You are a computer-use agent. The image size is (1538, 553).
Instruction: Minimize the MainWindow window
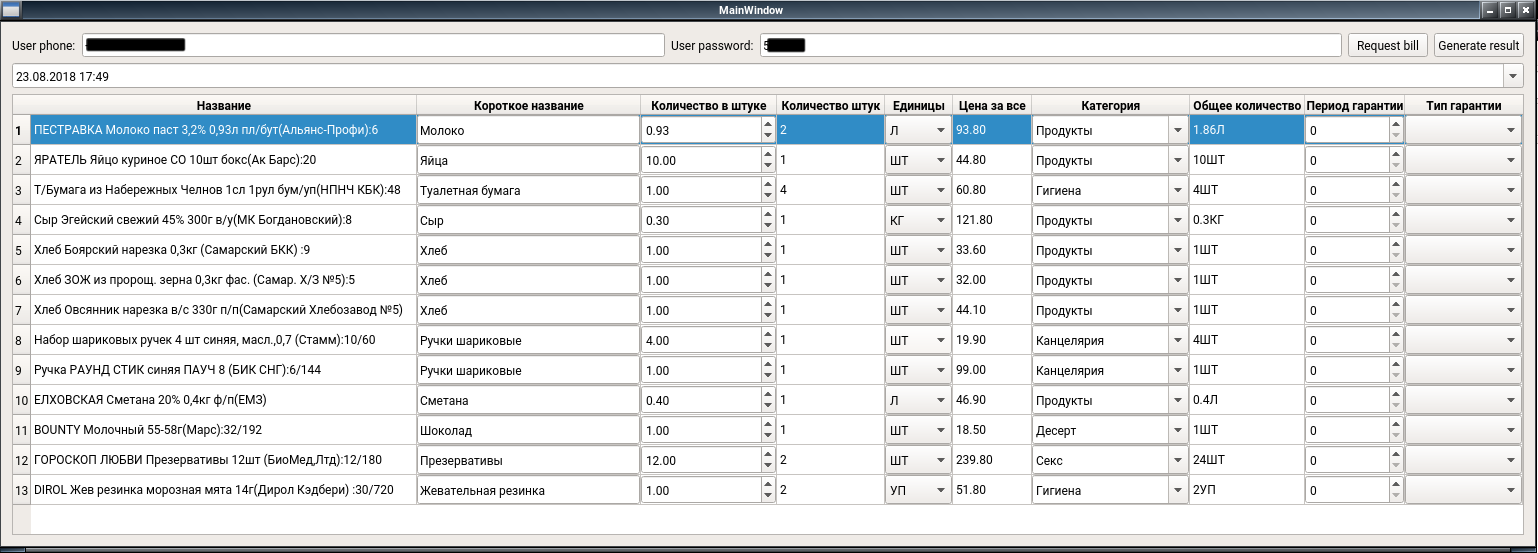(1490, 9)
